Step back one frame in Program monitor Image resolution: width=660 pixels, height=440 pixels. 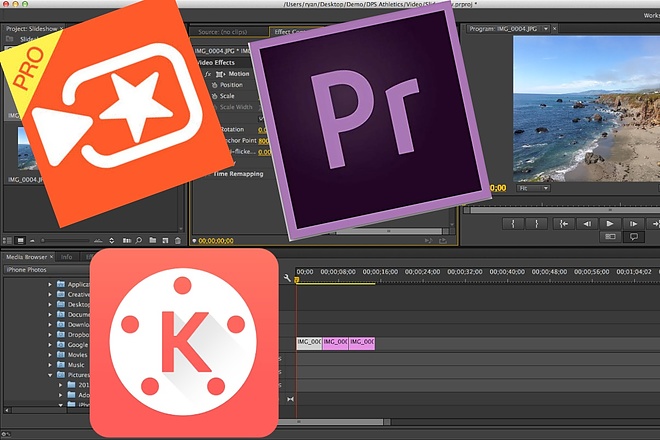[587, 224]
